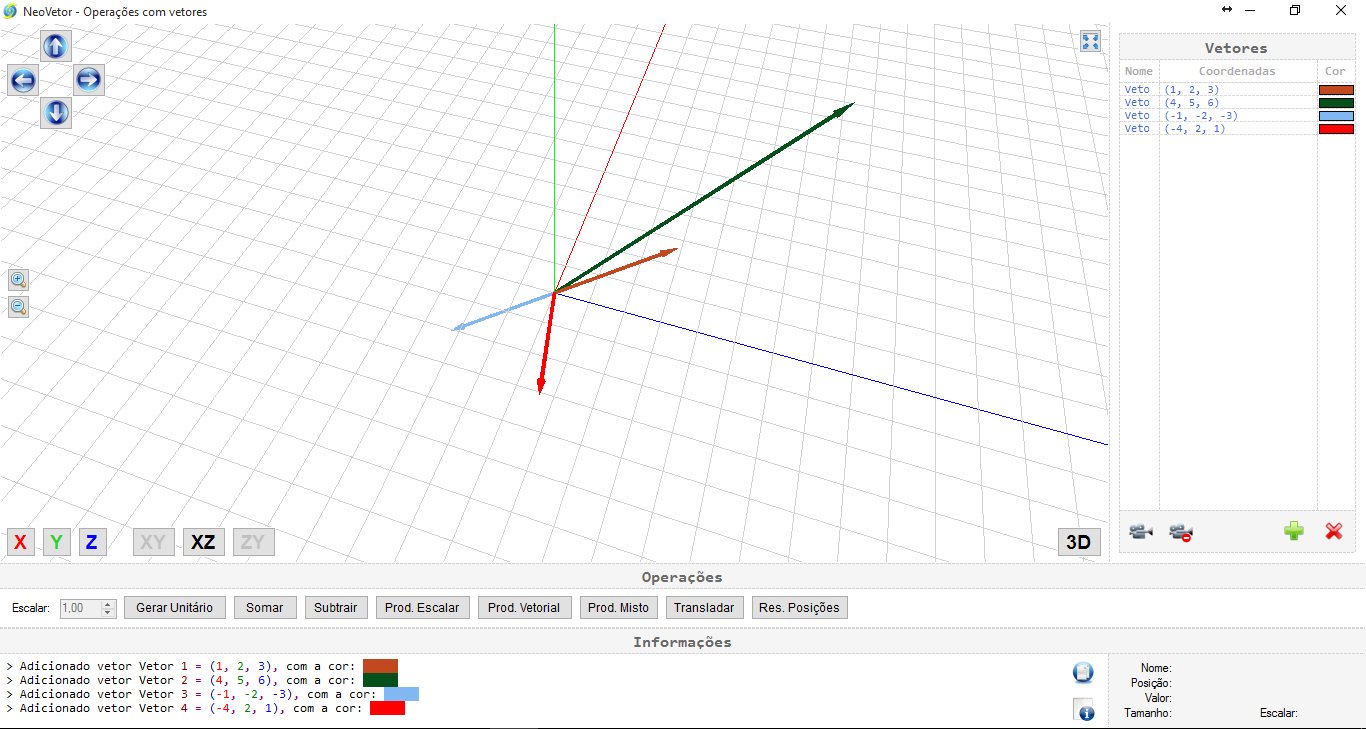Click the dark green swatch of vector (4, 5, 6)

[1336, 103]
